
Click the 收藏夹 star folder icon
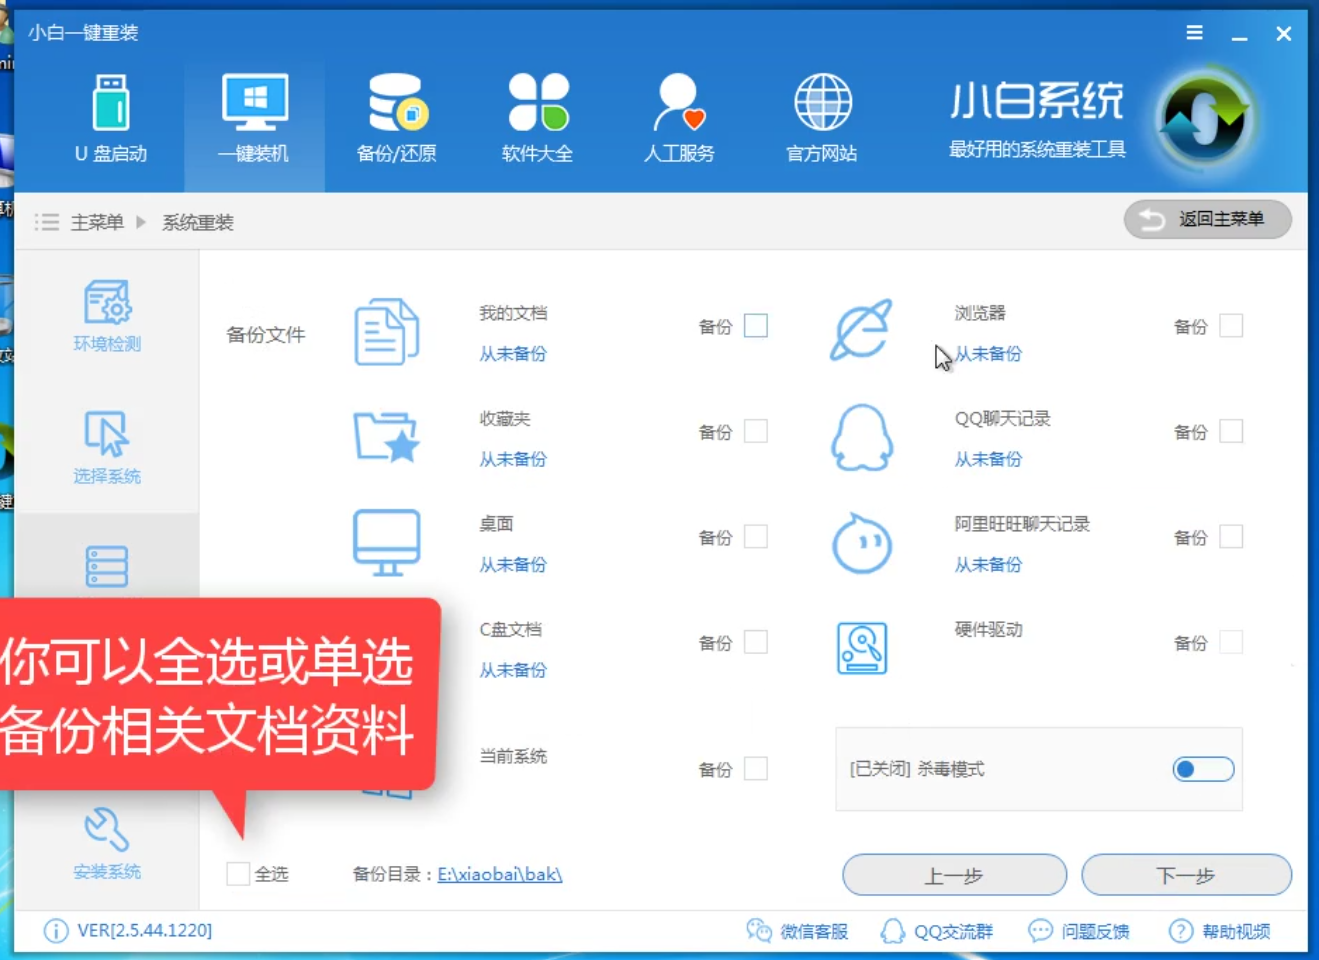point(386,437)
